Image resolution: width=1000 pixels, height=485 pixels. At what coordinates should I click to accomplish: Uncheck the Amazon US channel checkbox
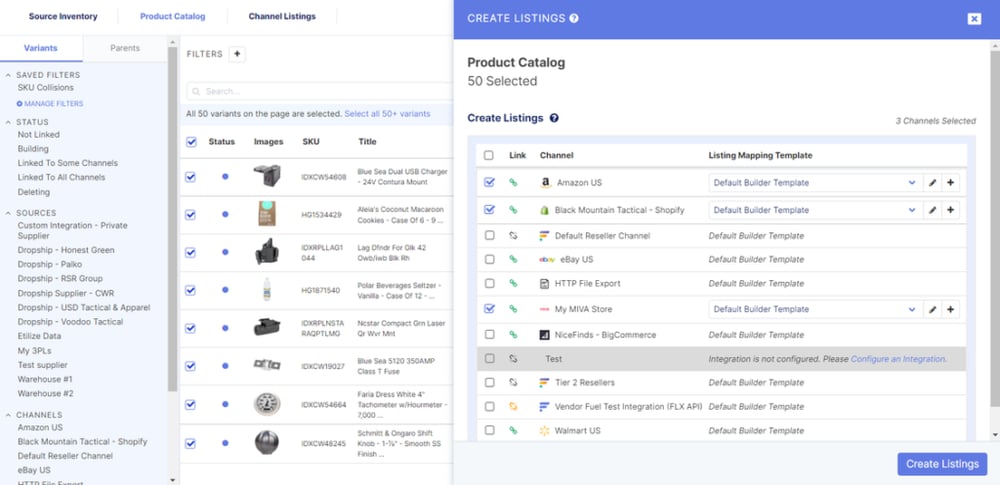tap(489, 183)
